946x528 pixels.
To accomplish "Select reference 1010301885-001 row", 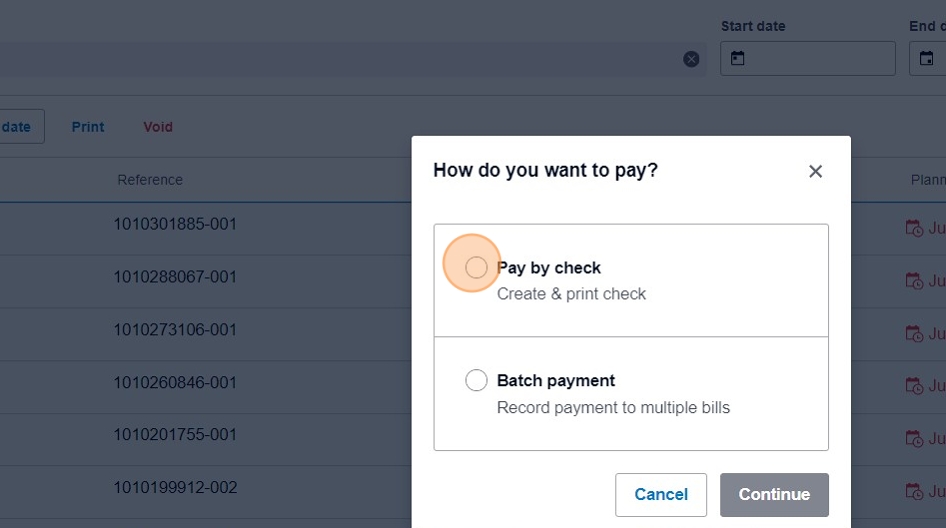I will coord(175,224).
